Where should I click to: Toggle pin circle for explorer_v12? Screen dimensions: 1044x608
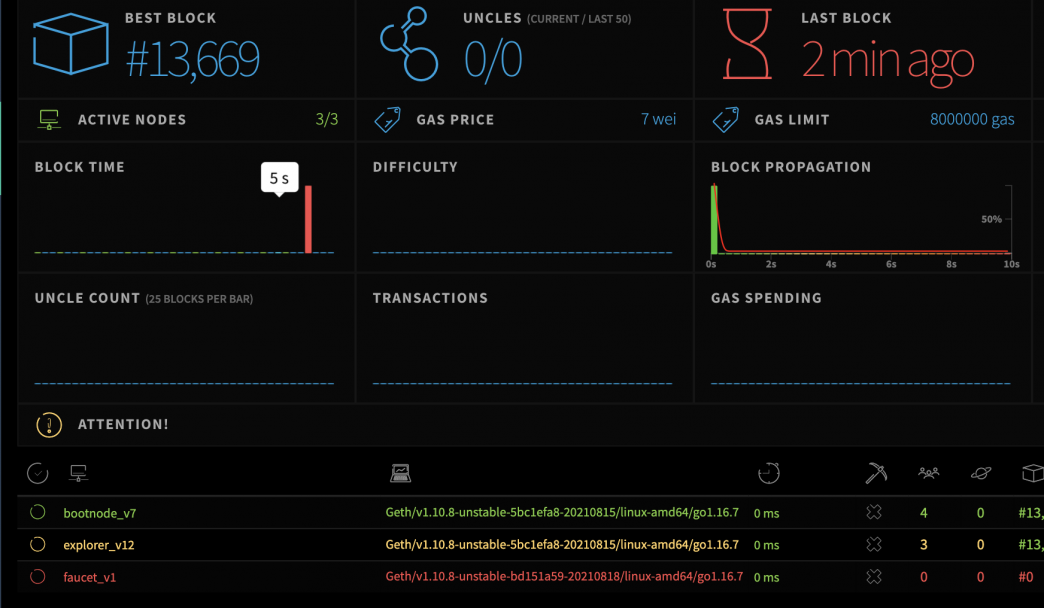click(x=38, y=545)
